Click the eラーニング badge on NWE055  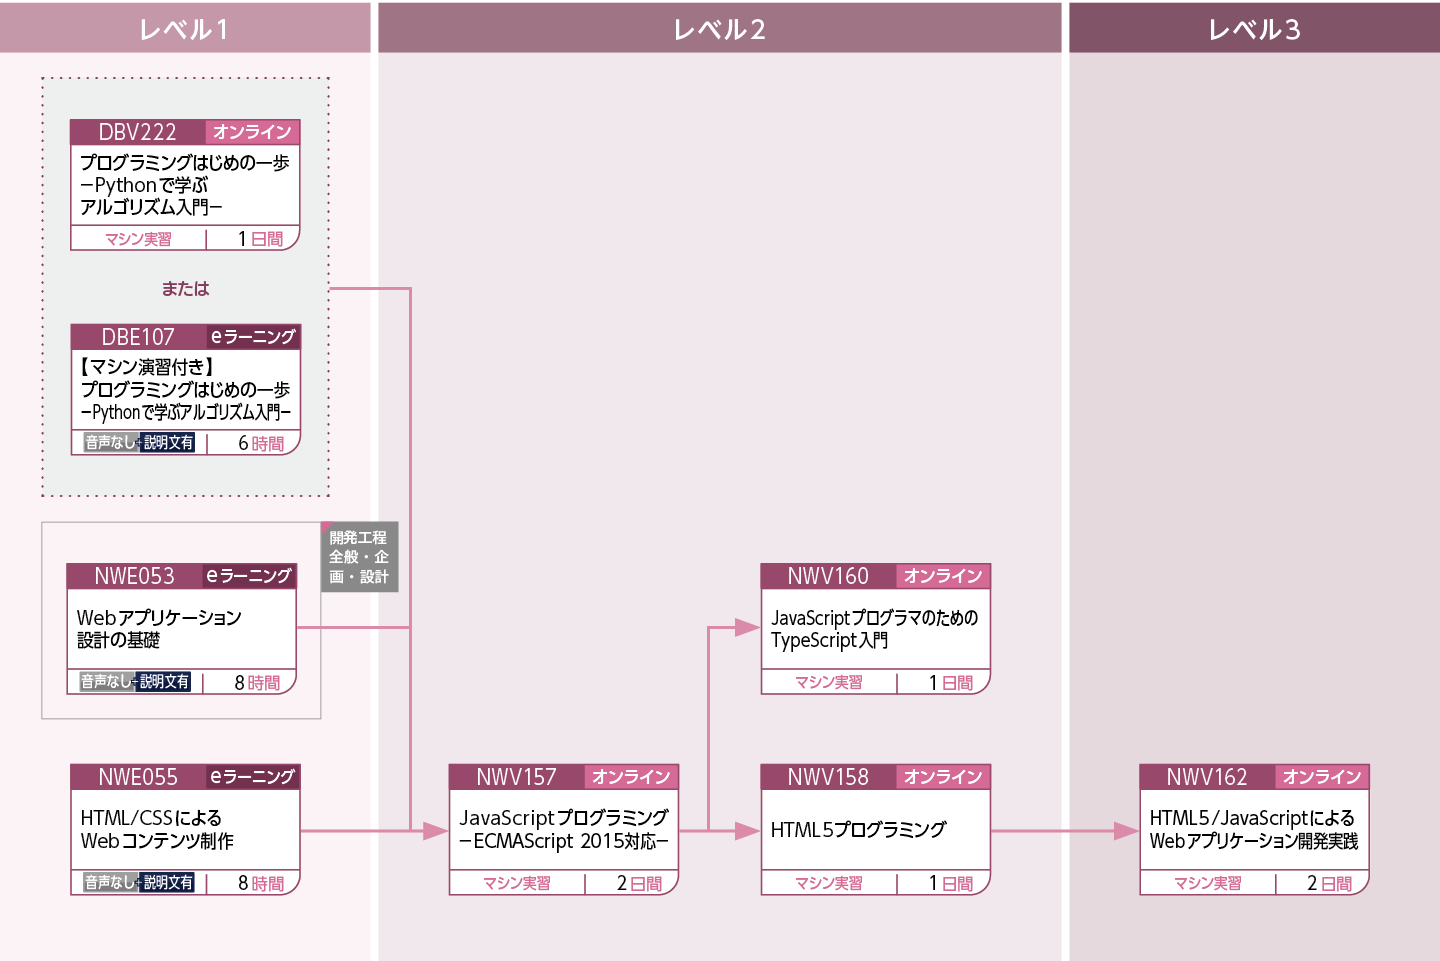click(x=253, y=777)
